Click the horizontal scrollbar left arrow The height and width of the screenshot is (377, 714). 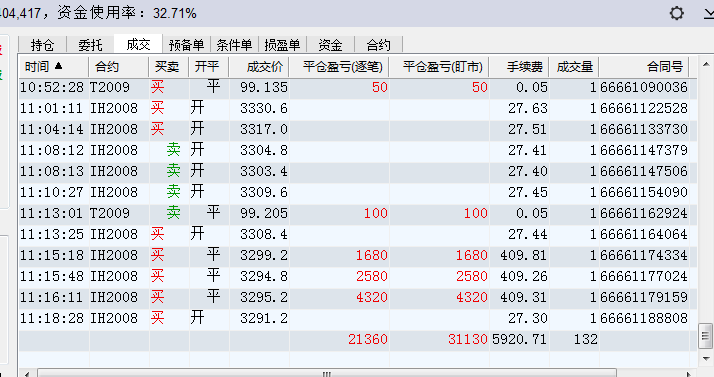(x=27, y=374)
